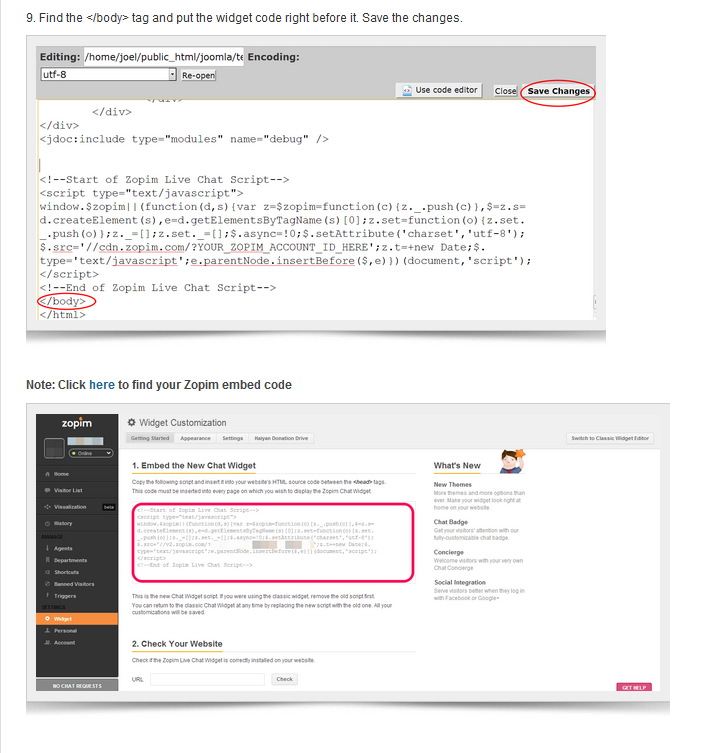Click the Save Changes button

[x=558, y=91]
